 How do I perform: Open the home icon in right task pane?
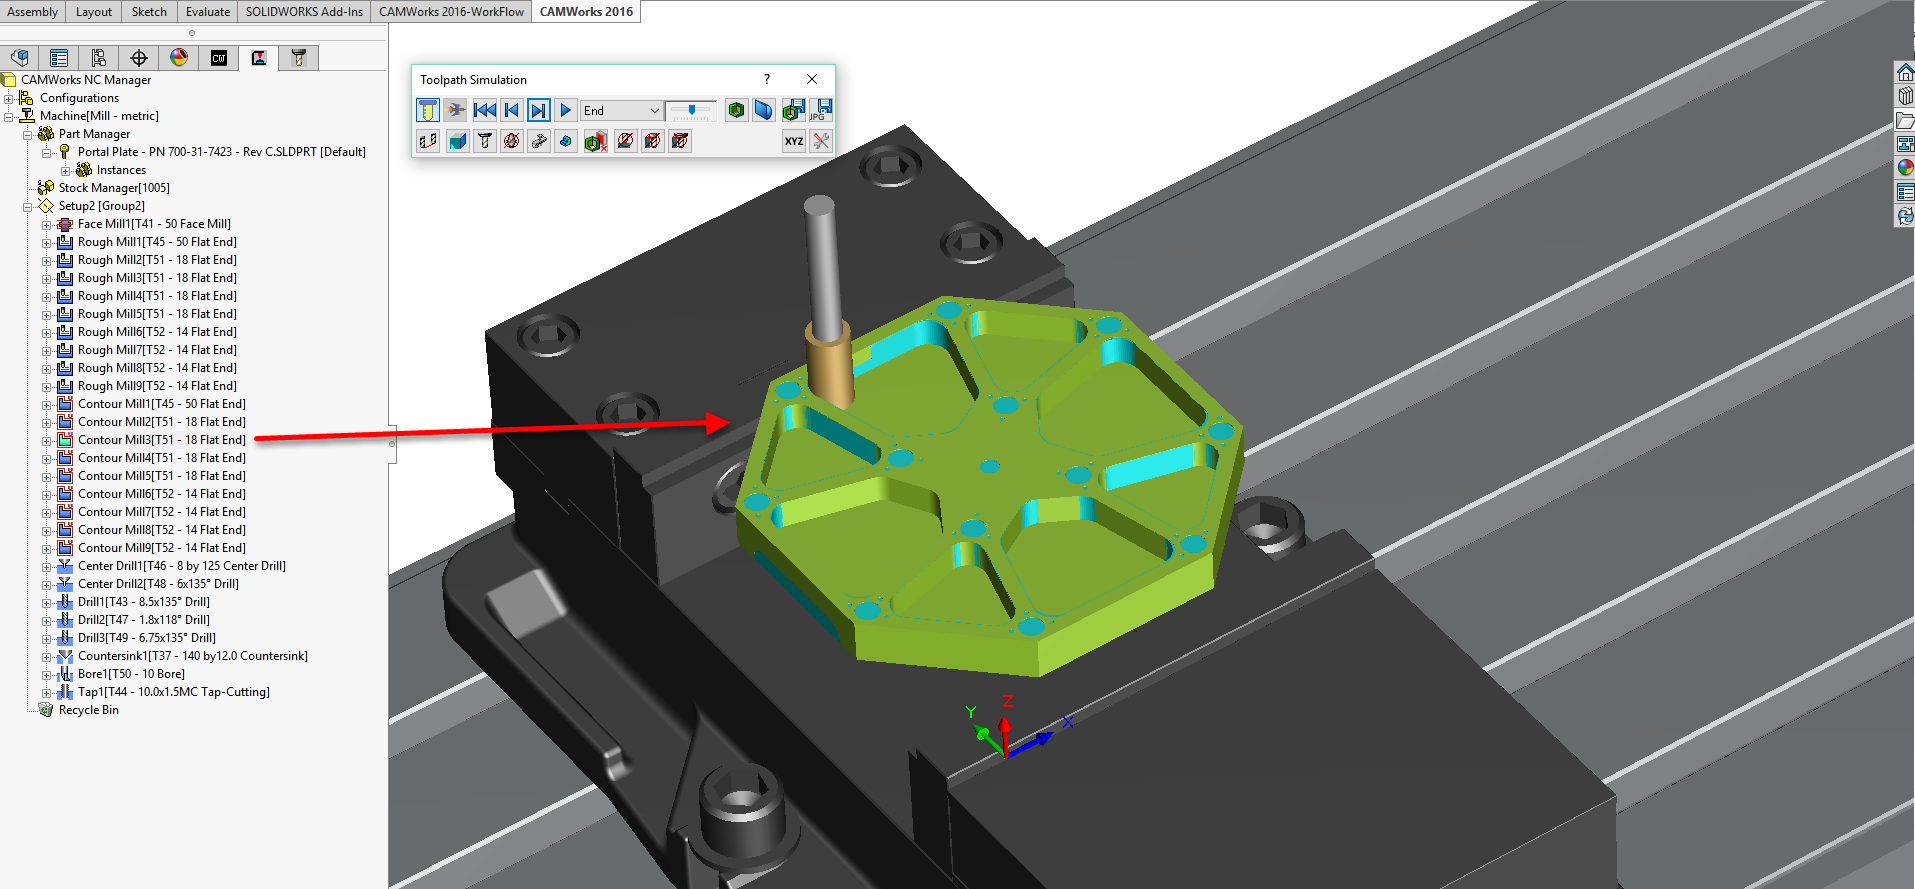pyautogui.click(x=1905, y=73)
